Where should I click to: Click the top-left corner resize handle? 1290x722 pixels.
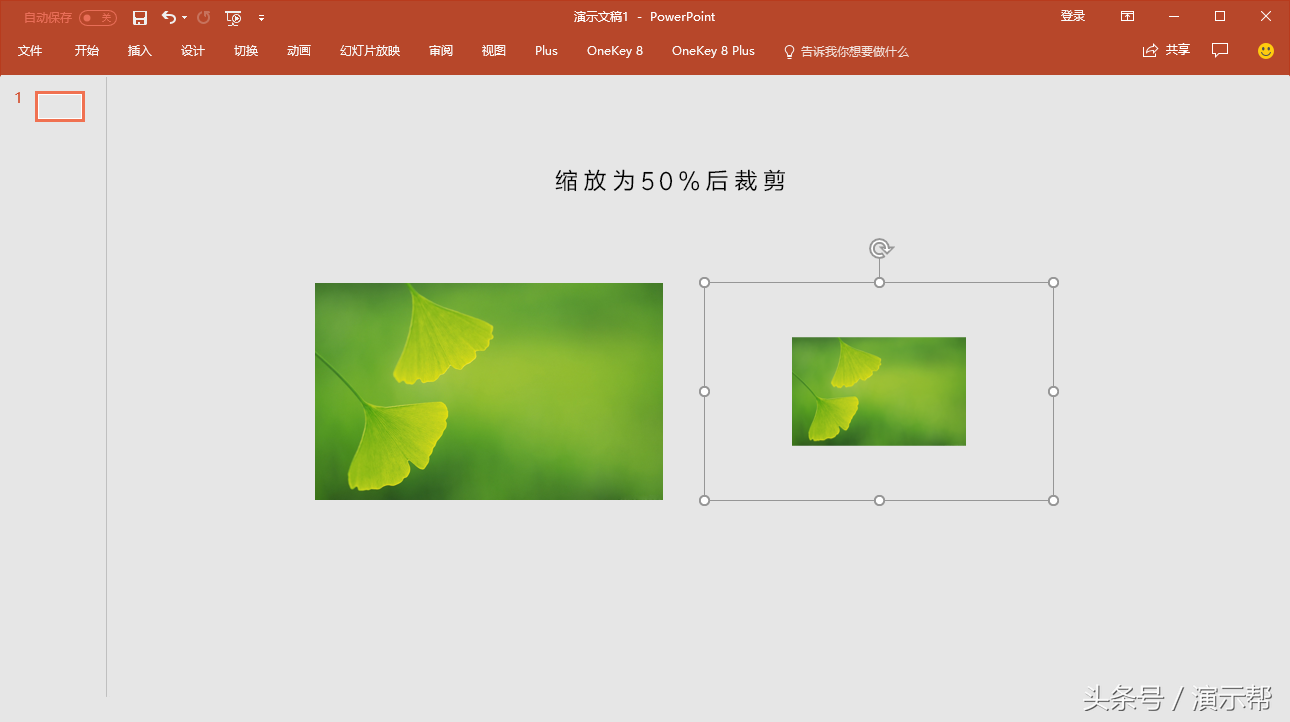[705, 283]
